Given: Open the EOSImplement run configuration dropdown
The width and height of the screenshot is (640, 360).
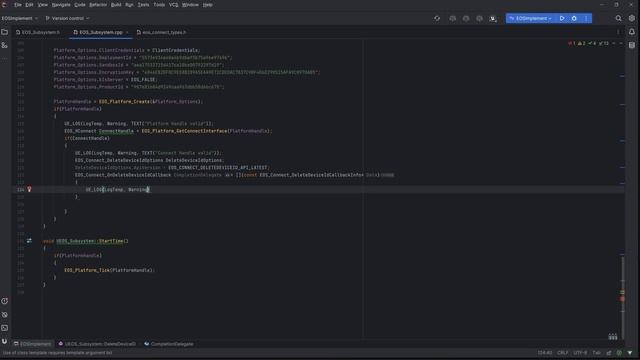Looking at the screenshot, I should (530, 18).
